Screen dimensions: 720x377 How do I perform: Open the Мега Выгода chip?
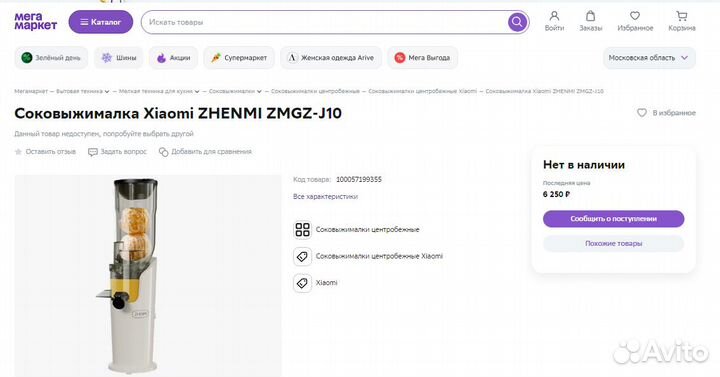click(422, 58)
